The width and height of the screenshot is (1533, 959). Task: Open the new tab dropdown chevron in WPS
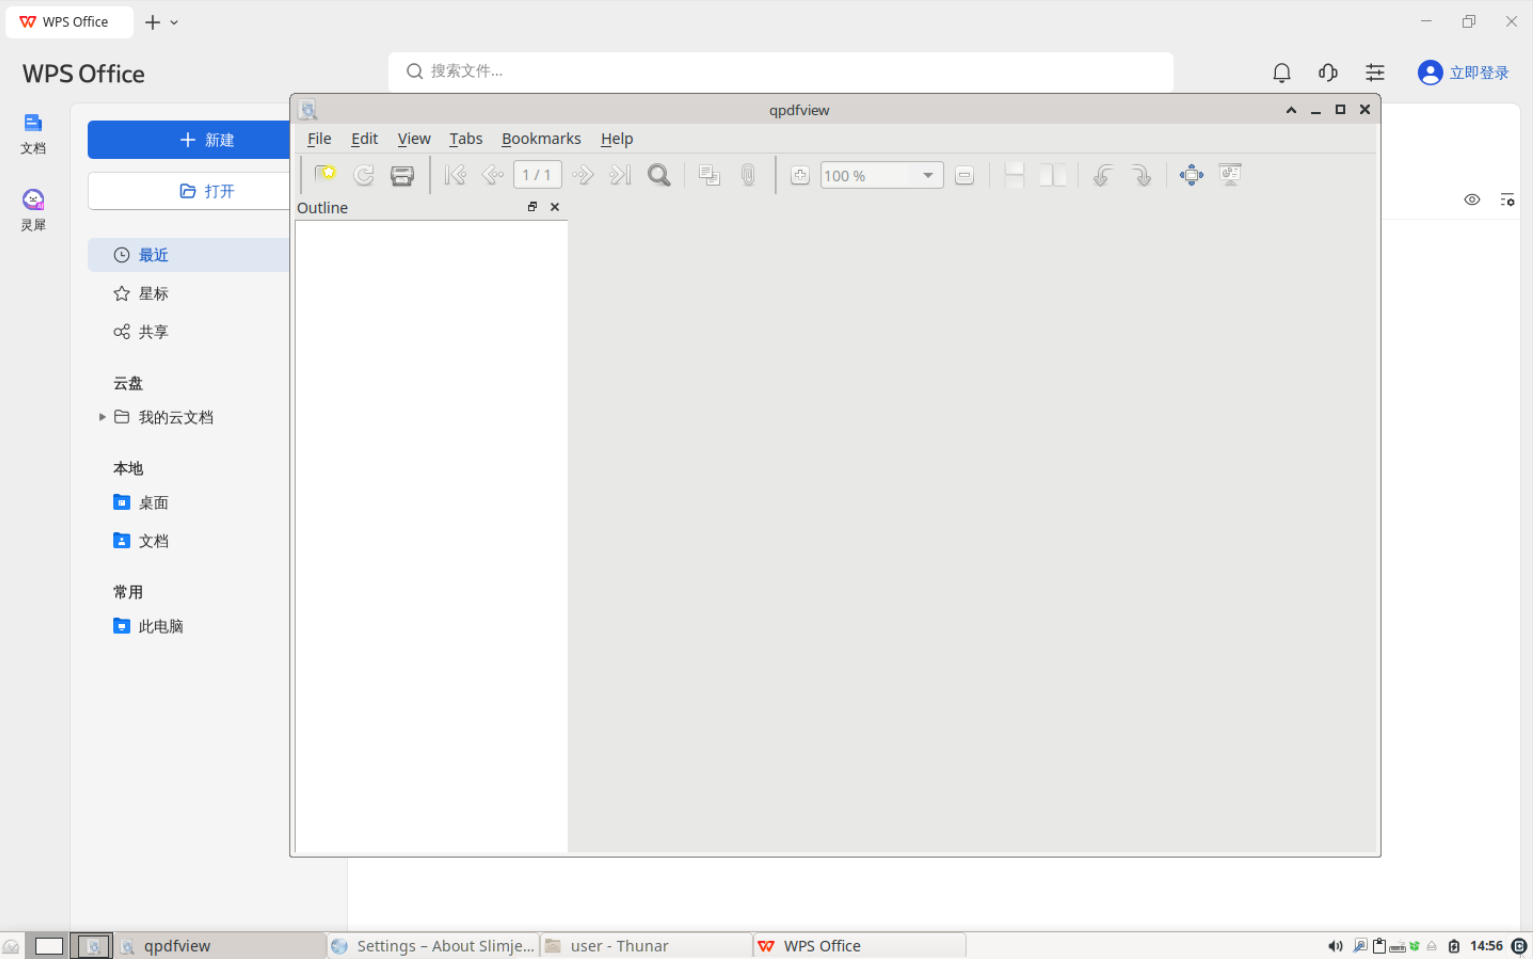click(174, 22)
